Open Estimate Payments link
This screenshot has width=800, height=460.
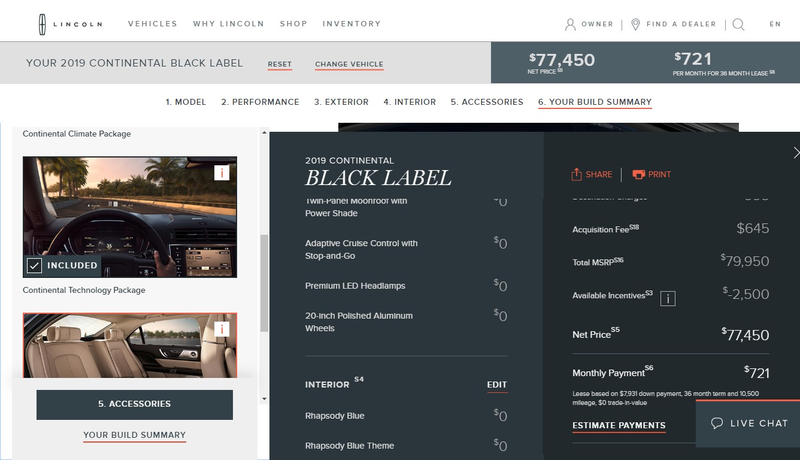point(619,425)
